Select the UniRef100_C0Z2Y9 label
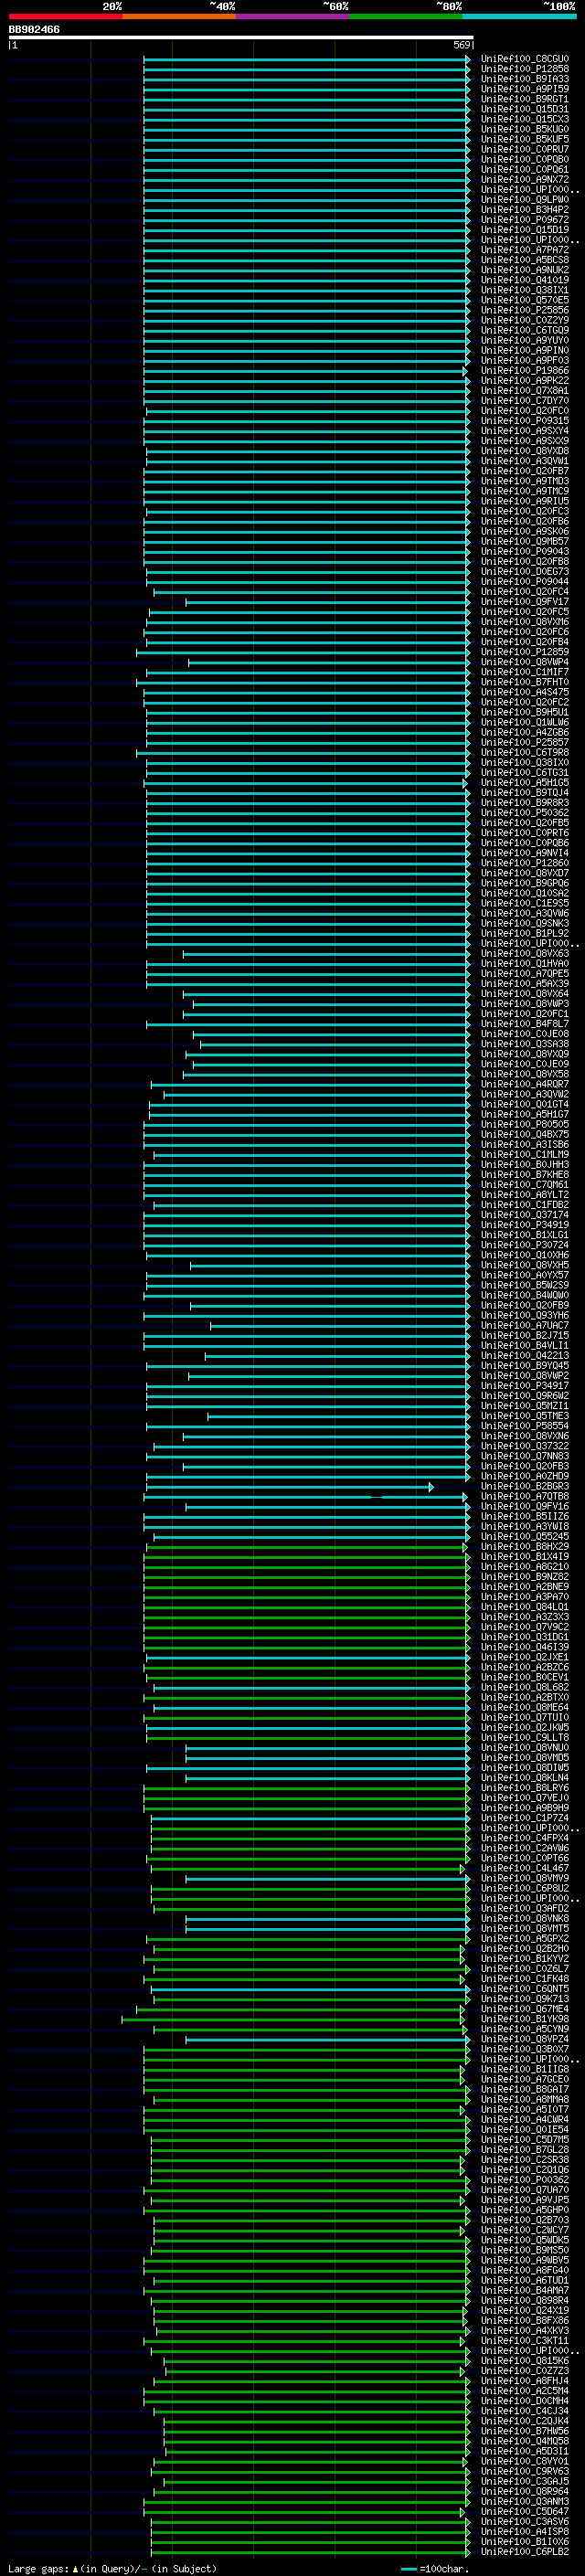This screenshot has height=2576, width=585. click(x=524, y=320)
